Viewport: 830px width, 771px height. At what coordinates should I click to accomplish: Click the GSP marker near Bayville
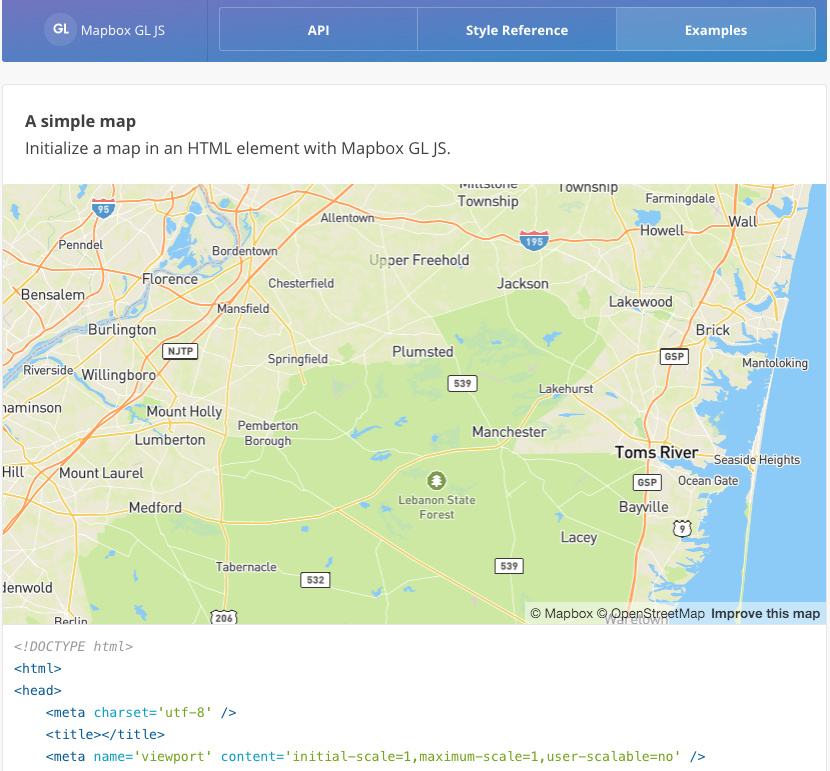point(647,482)
